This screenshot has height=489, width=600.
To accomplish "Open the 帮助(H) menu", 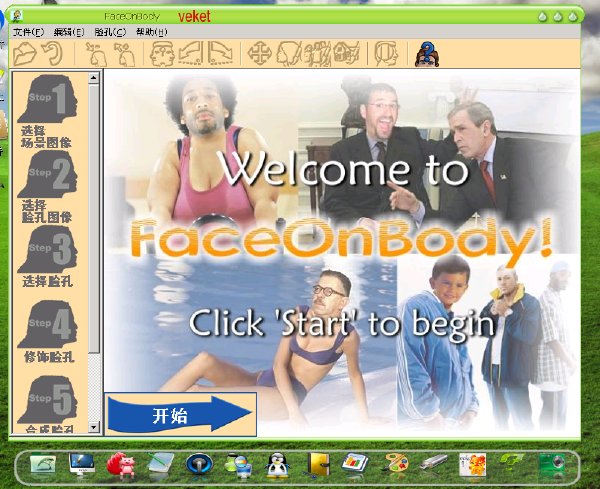I will pyautogui.click(x=152, y=32).
